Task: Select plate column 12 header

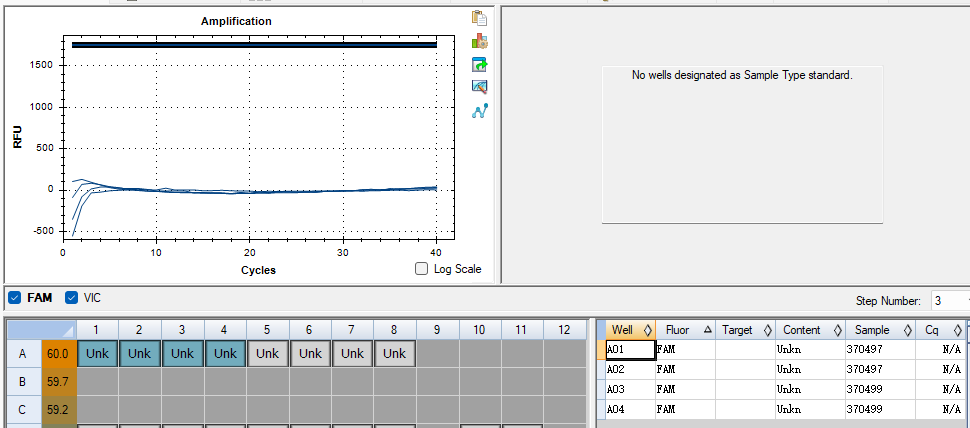Action: pos(564,330)
